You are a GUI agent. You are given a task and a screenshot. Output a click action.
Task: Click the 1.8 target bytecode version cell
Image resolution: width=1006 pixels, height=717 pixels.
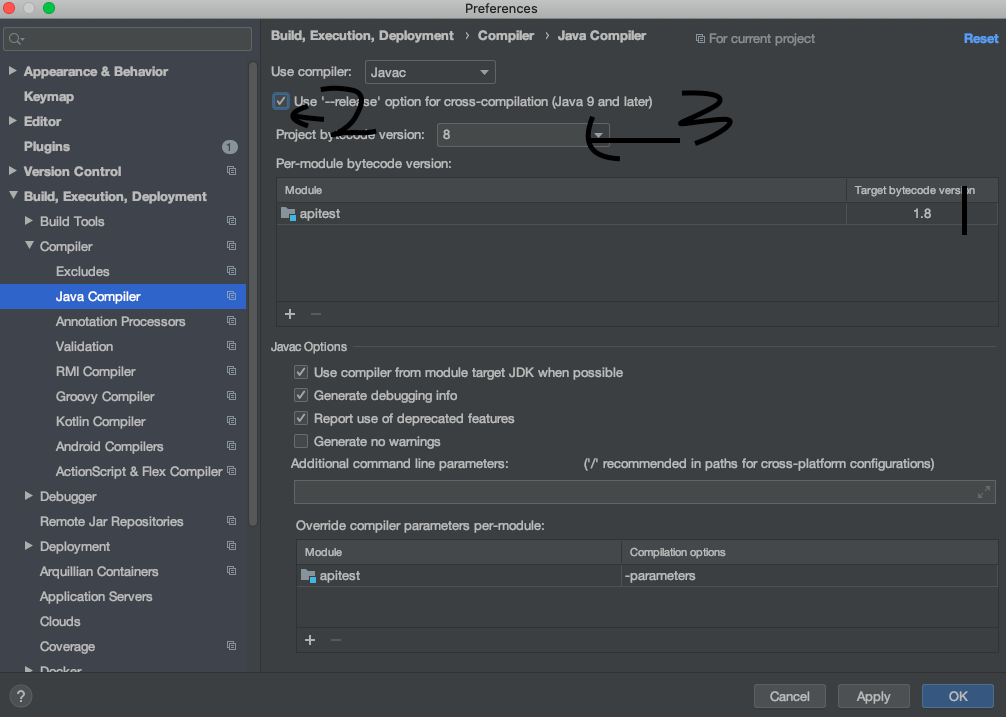point(922,214)
